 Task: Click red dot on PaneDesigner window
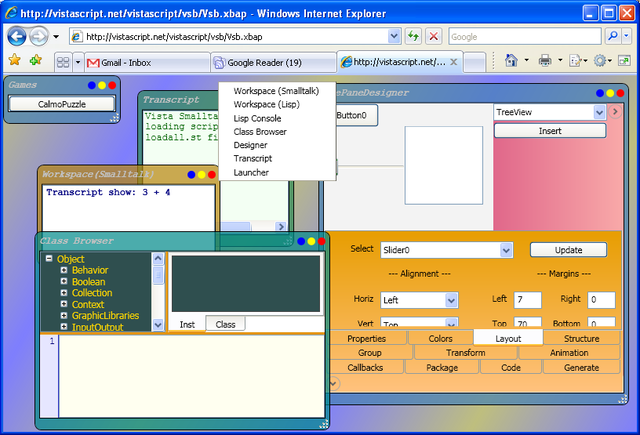coord(620,93)
